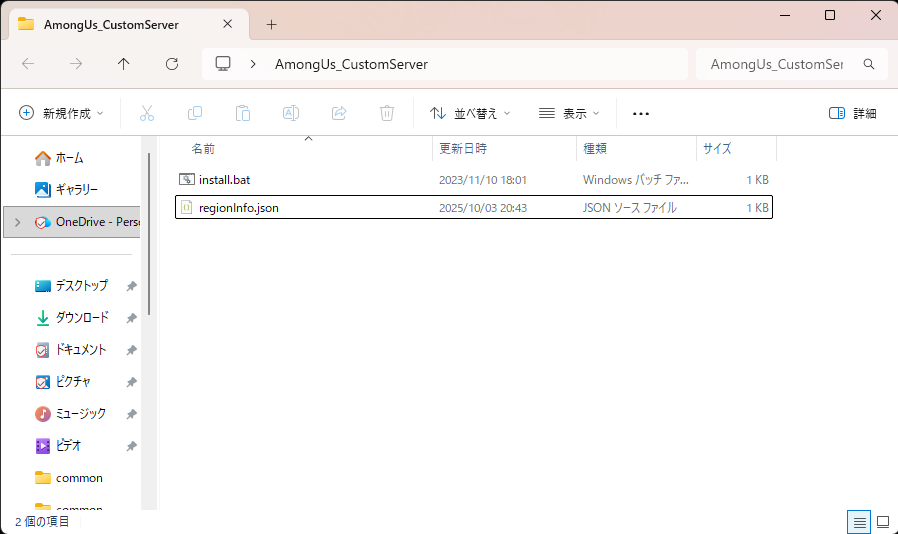Click the Copy icon in toolbar
This screenshot has height=534, width=898.
click(195, 113)
